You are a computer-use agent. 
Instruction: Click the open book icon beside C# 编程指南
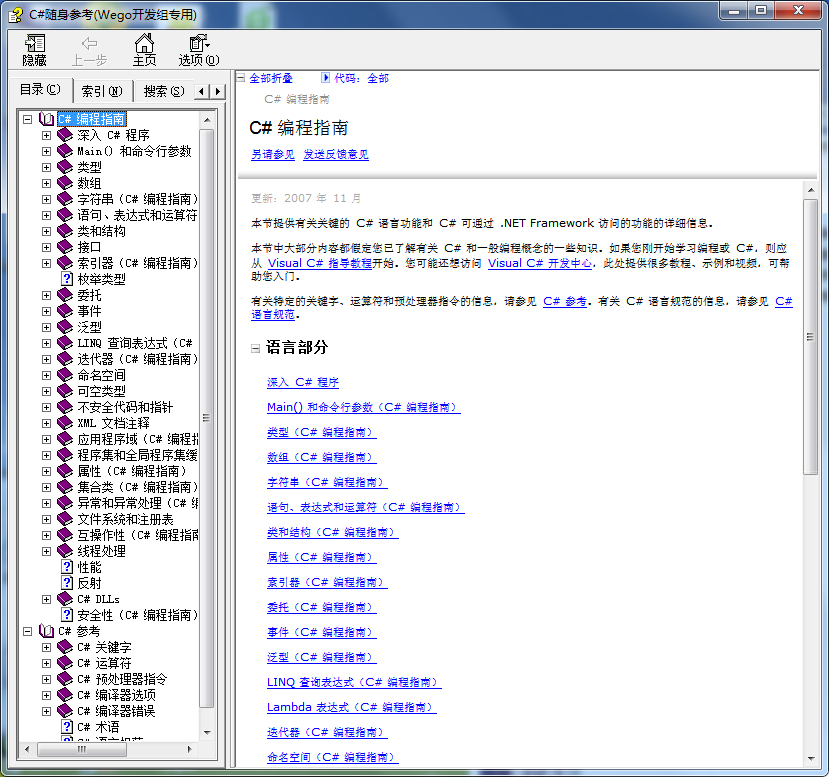tap(46, 118)
